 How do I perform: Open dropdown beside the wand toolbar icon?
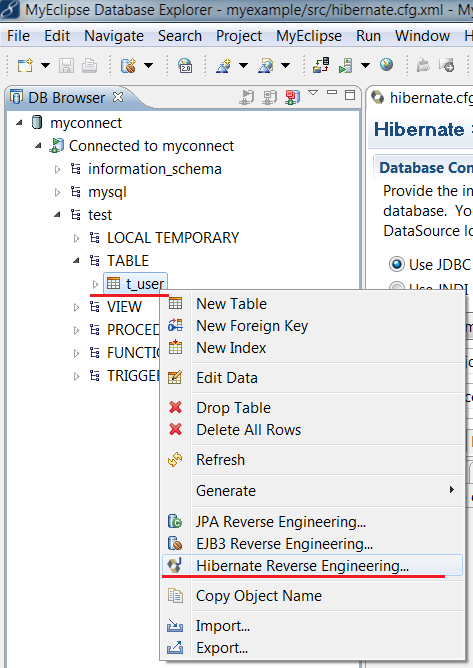243,66
